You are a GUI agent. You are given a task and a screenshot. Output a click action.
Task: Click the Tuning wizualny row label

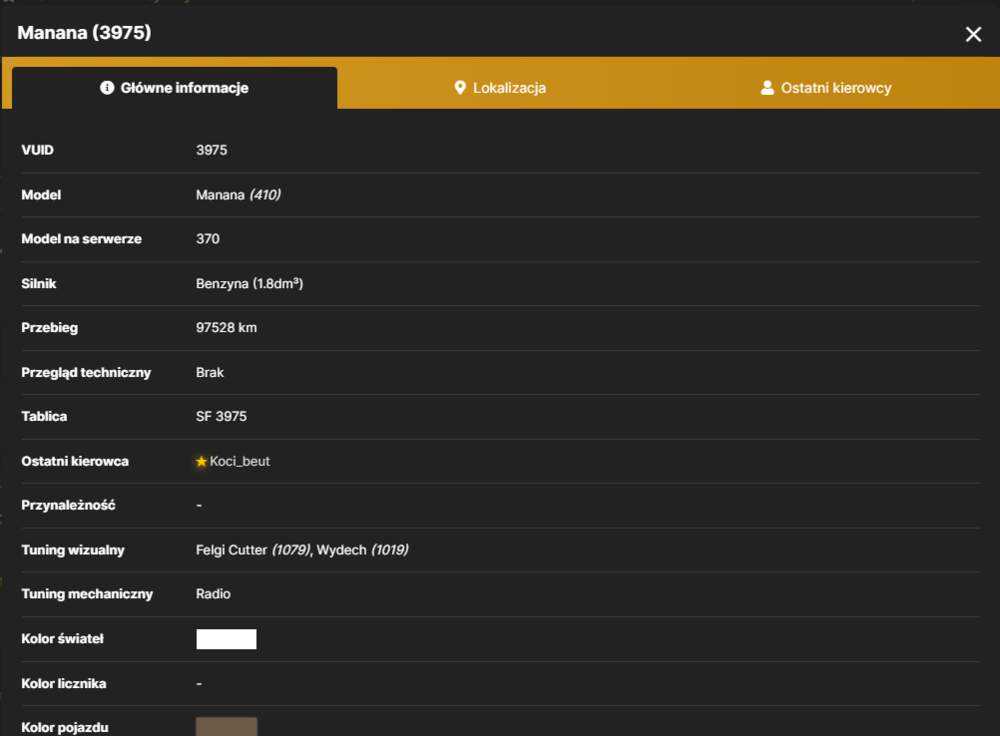click(x=73, y=550)
